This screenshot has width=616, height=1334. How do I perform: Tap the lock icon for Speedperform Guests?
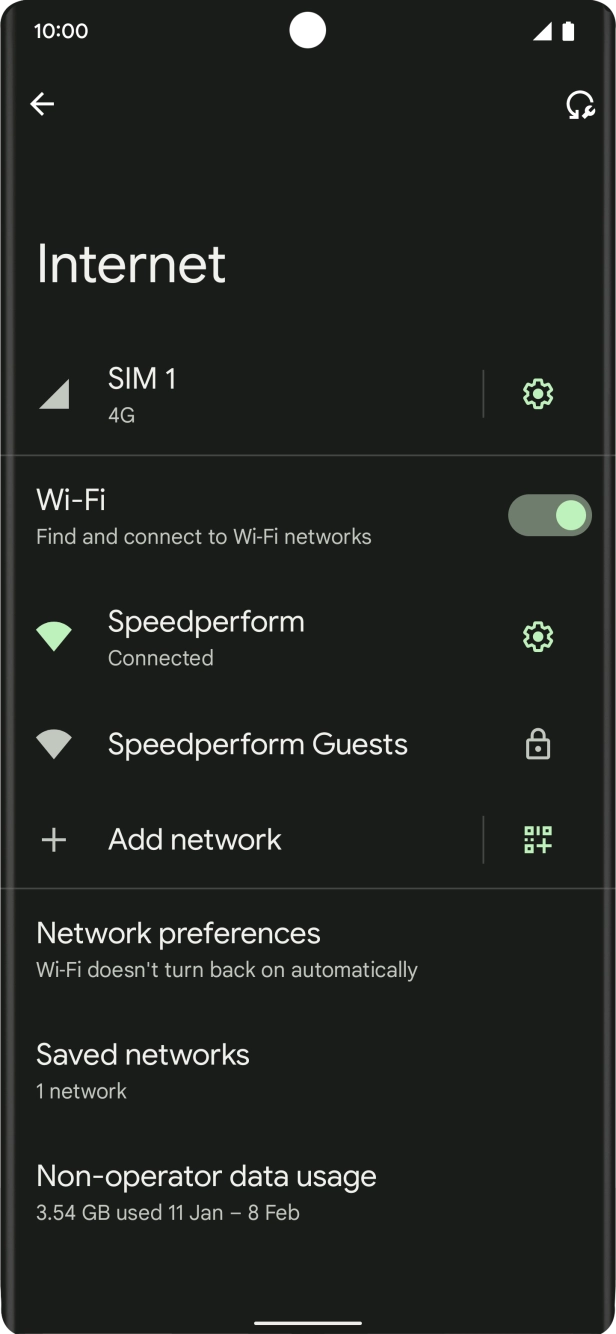pos(538,745)
